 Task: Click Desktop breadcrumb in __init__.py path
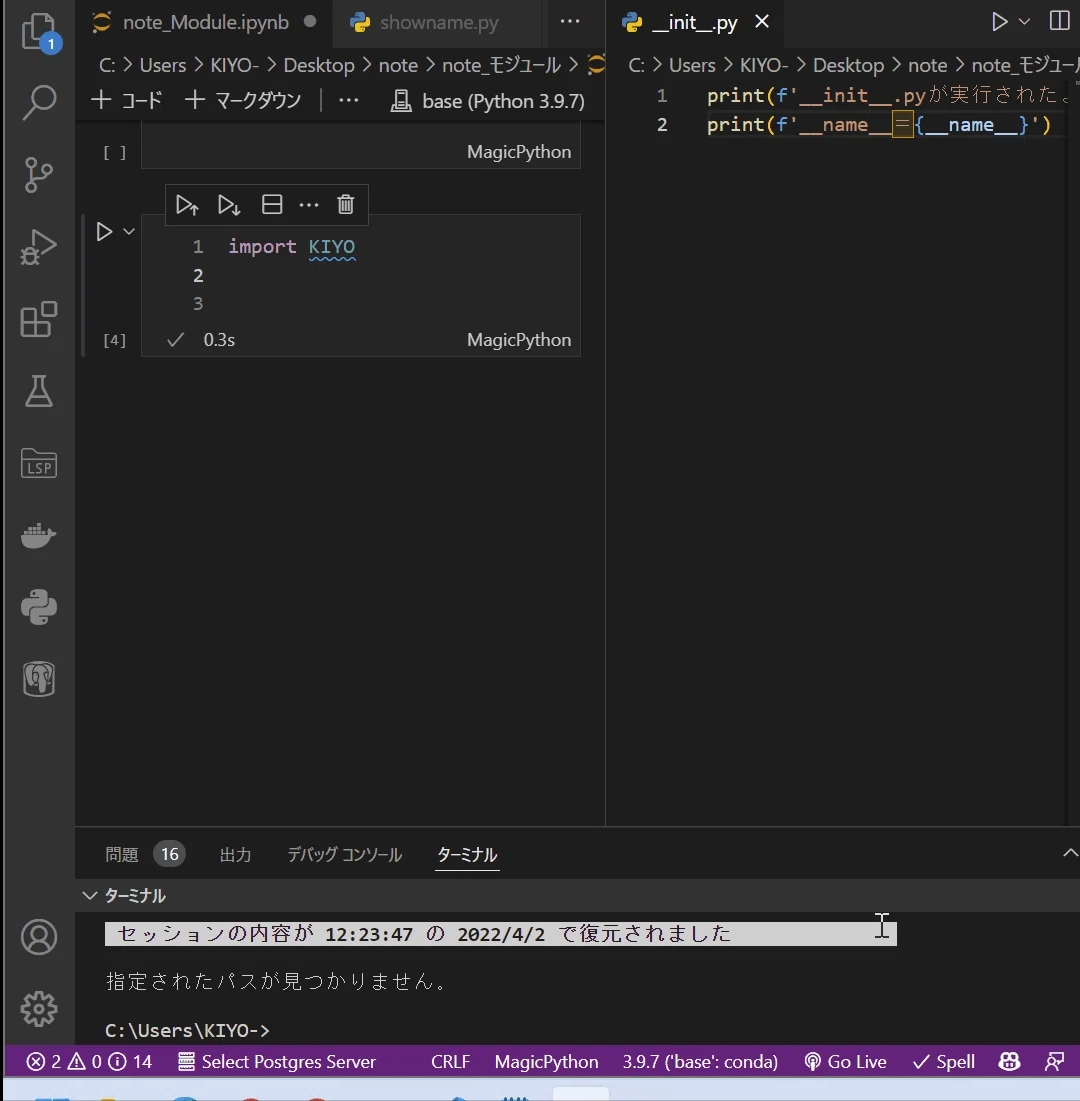click(848, 65)
